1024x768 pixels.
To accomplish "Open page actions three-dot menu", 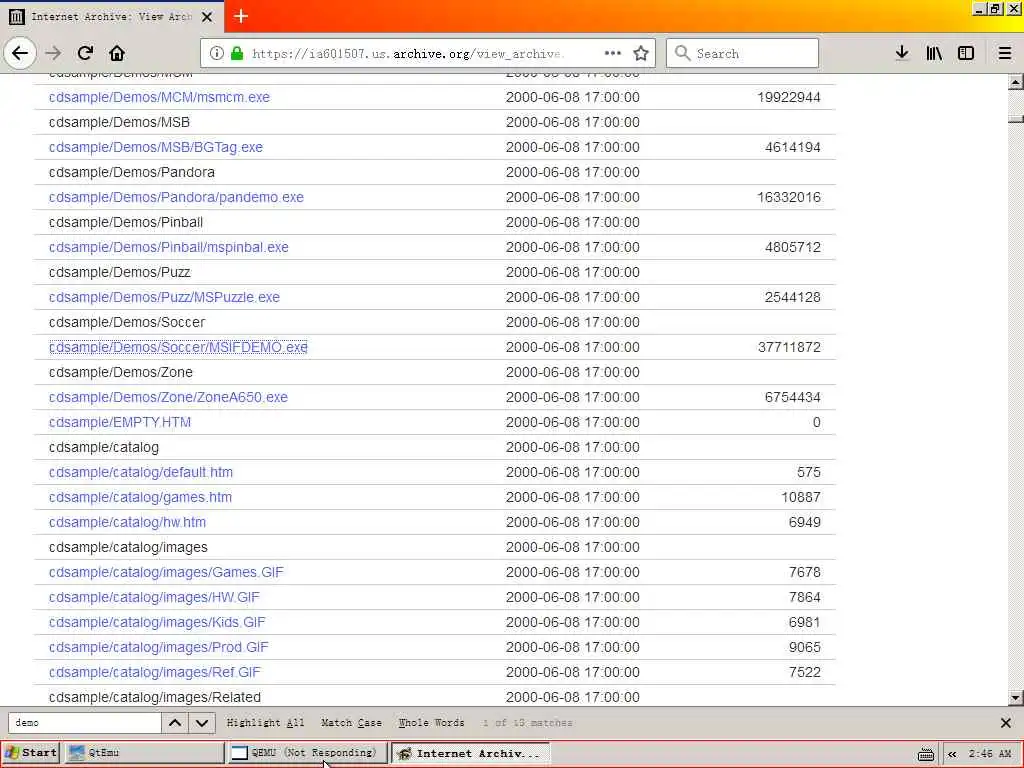I will pos(613,53).
